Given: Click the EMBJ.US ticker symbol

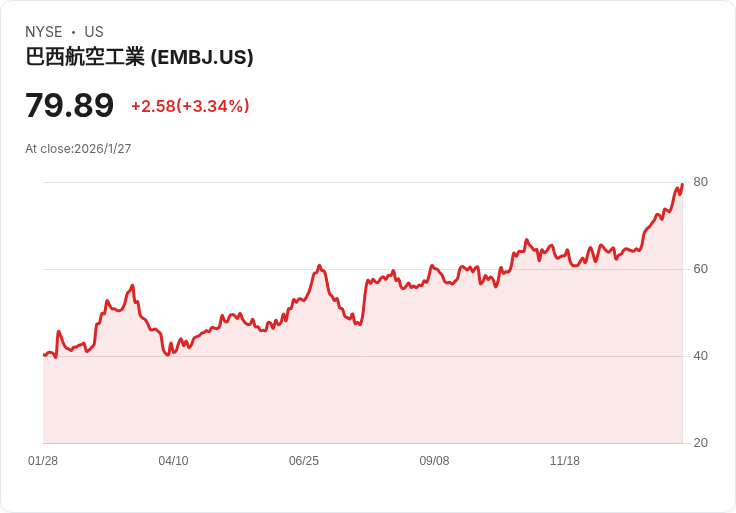Looking at the screenshot, I should pos(201,57).
